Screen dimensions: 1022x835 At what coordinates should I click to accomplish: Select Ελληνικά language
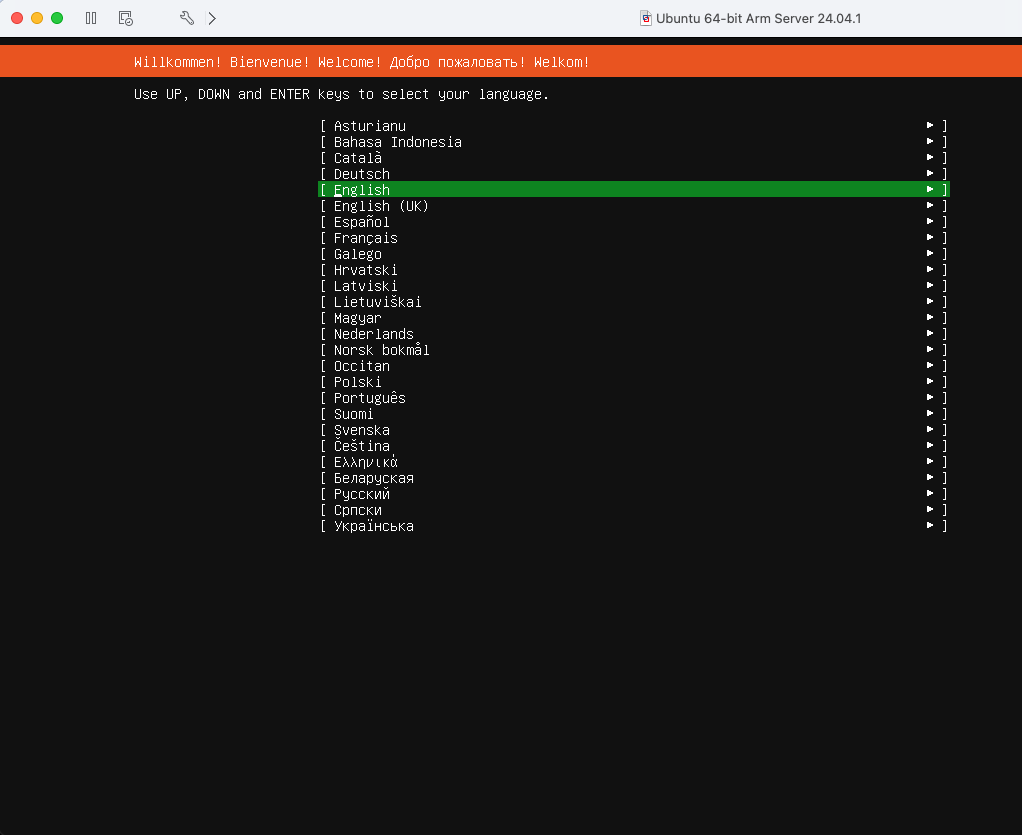[634, 462]
